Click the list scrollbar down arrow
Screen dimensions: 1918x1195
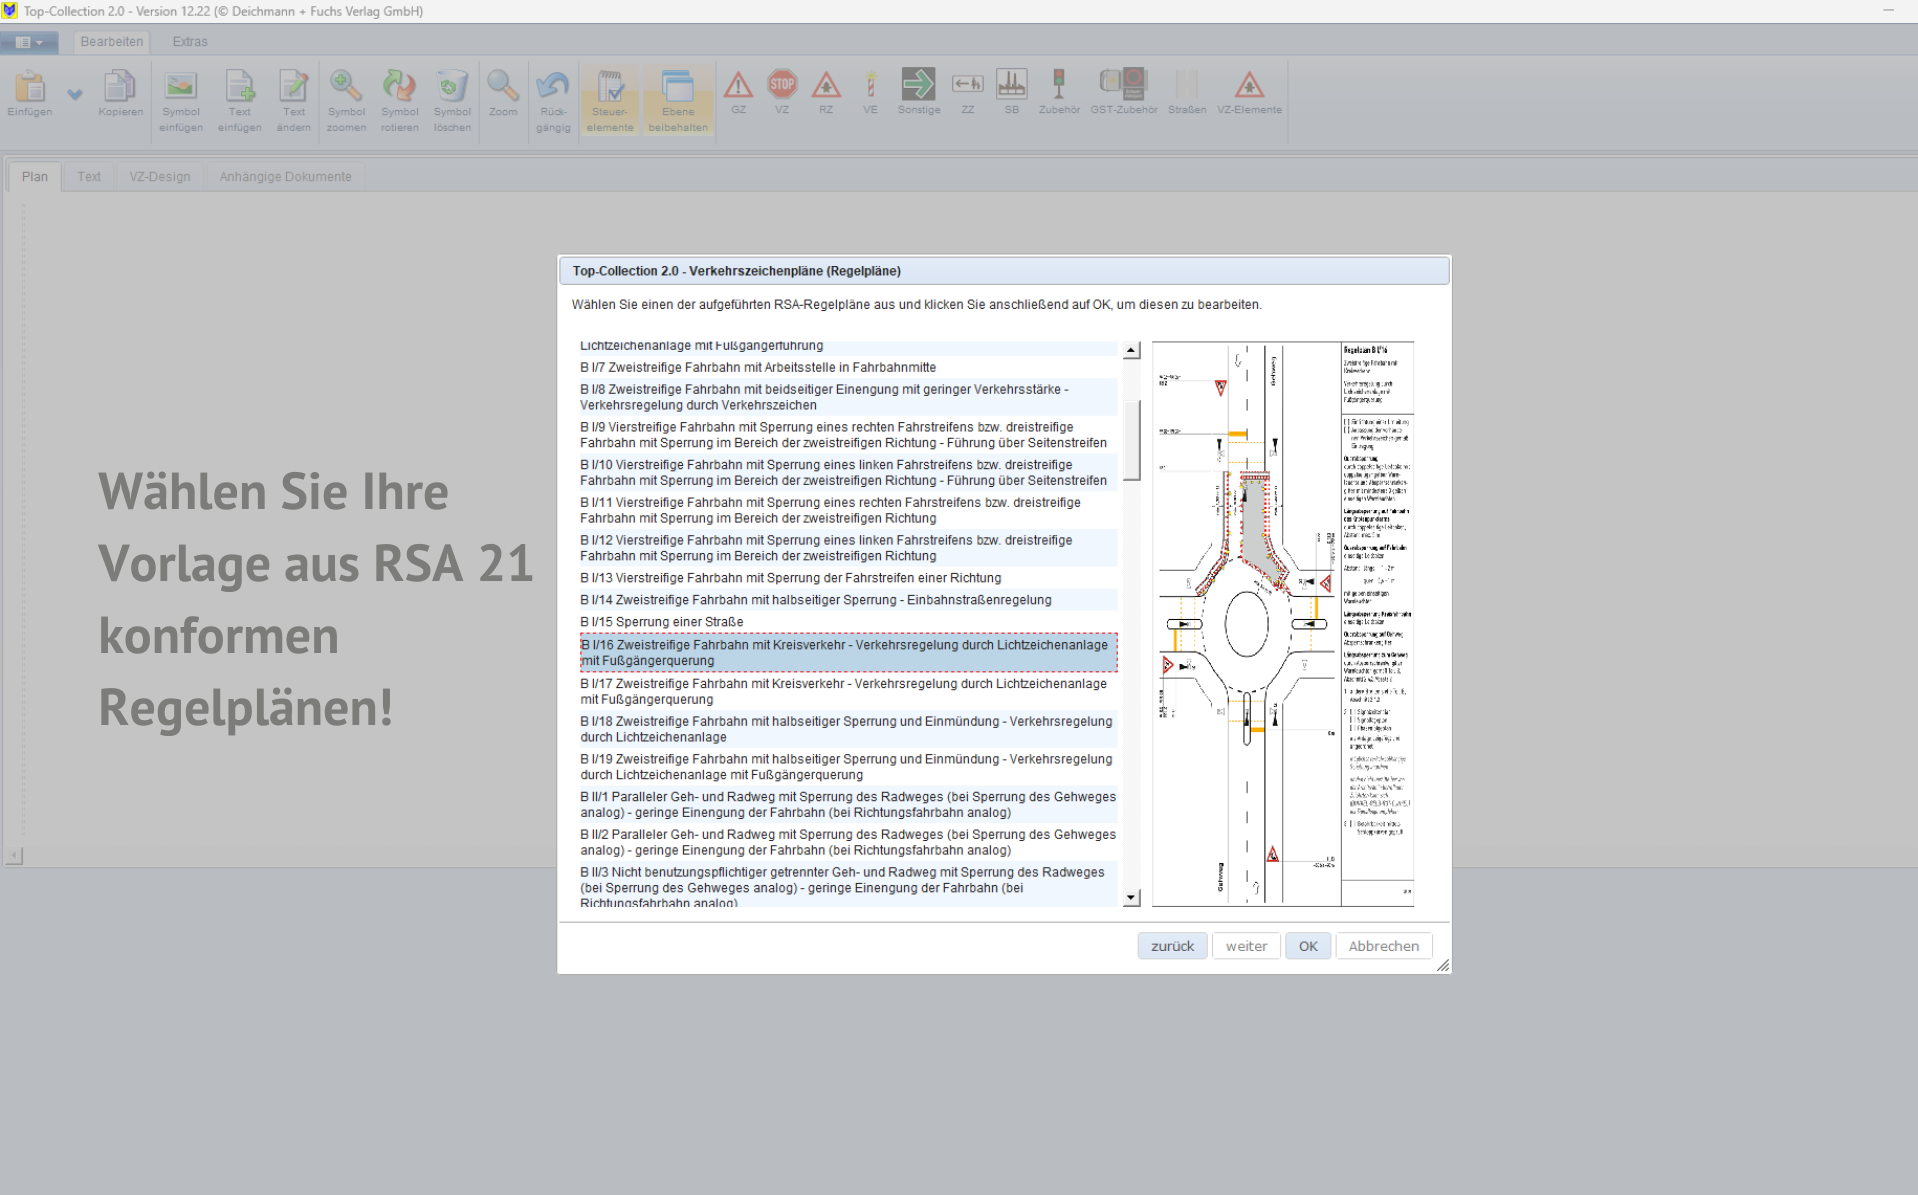point(1131,898)
